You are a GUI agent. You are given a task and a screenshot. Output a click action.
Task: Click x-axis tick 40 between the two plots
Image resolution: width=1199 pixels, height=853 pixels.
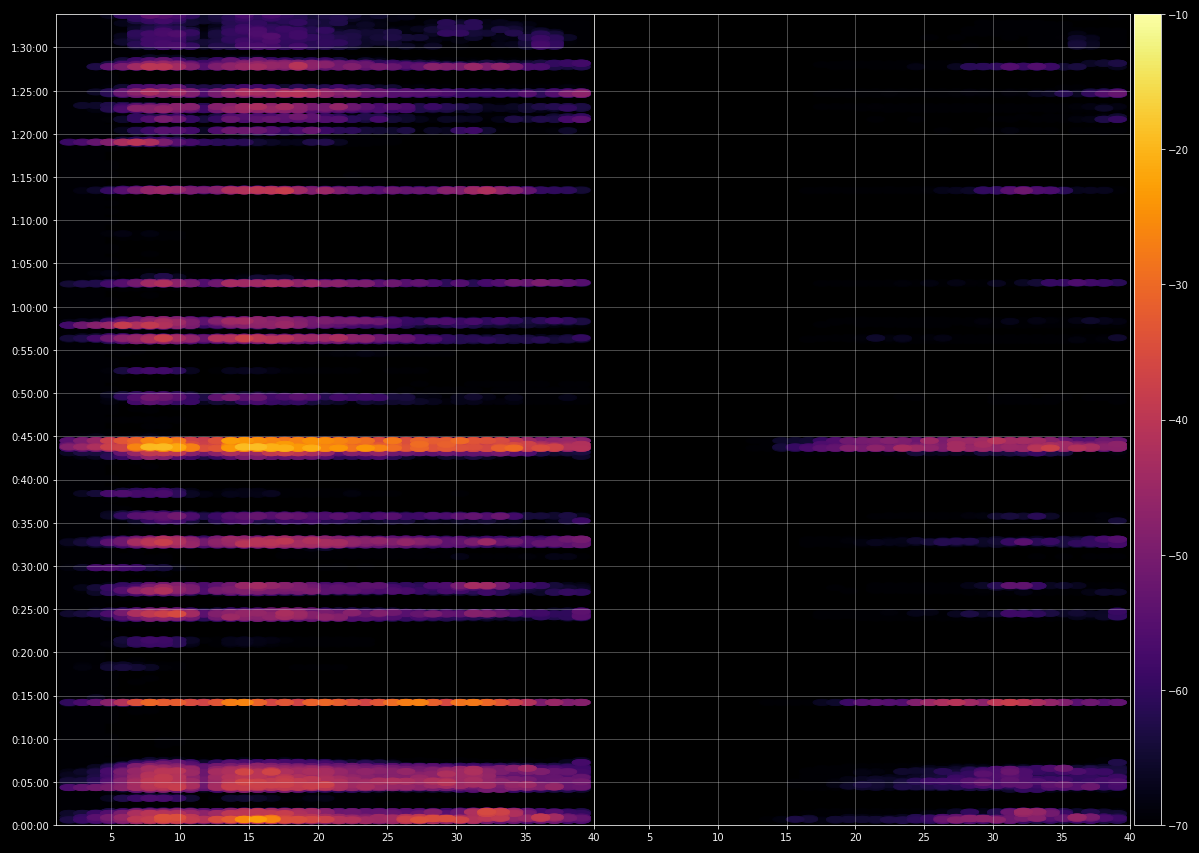pos(594,837)
